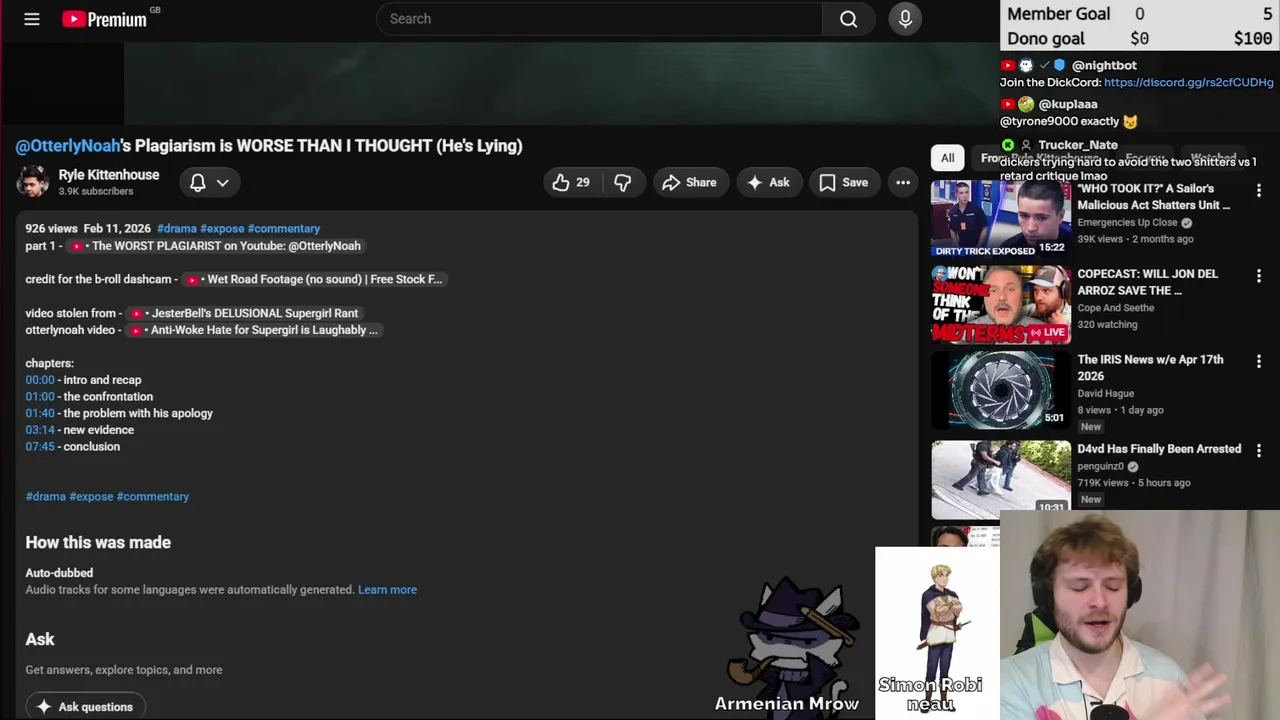Open @OtterlyNoah mention in title

(68, 146)
